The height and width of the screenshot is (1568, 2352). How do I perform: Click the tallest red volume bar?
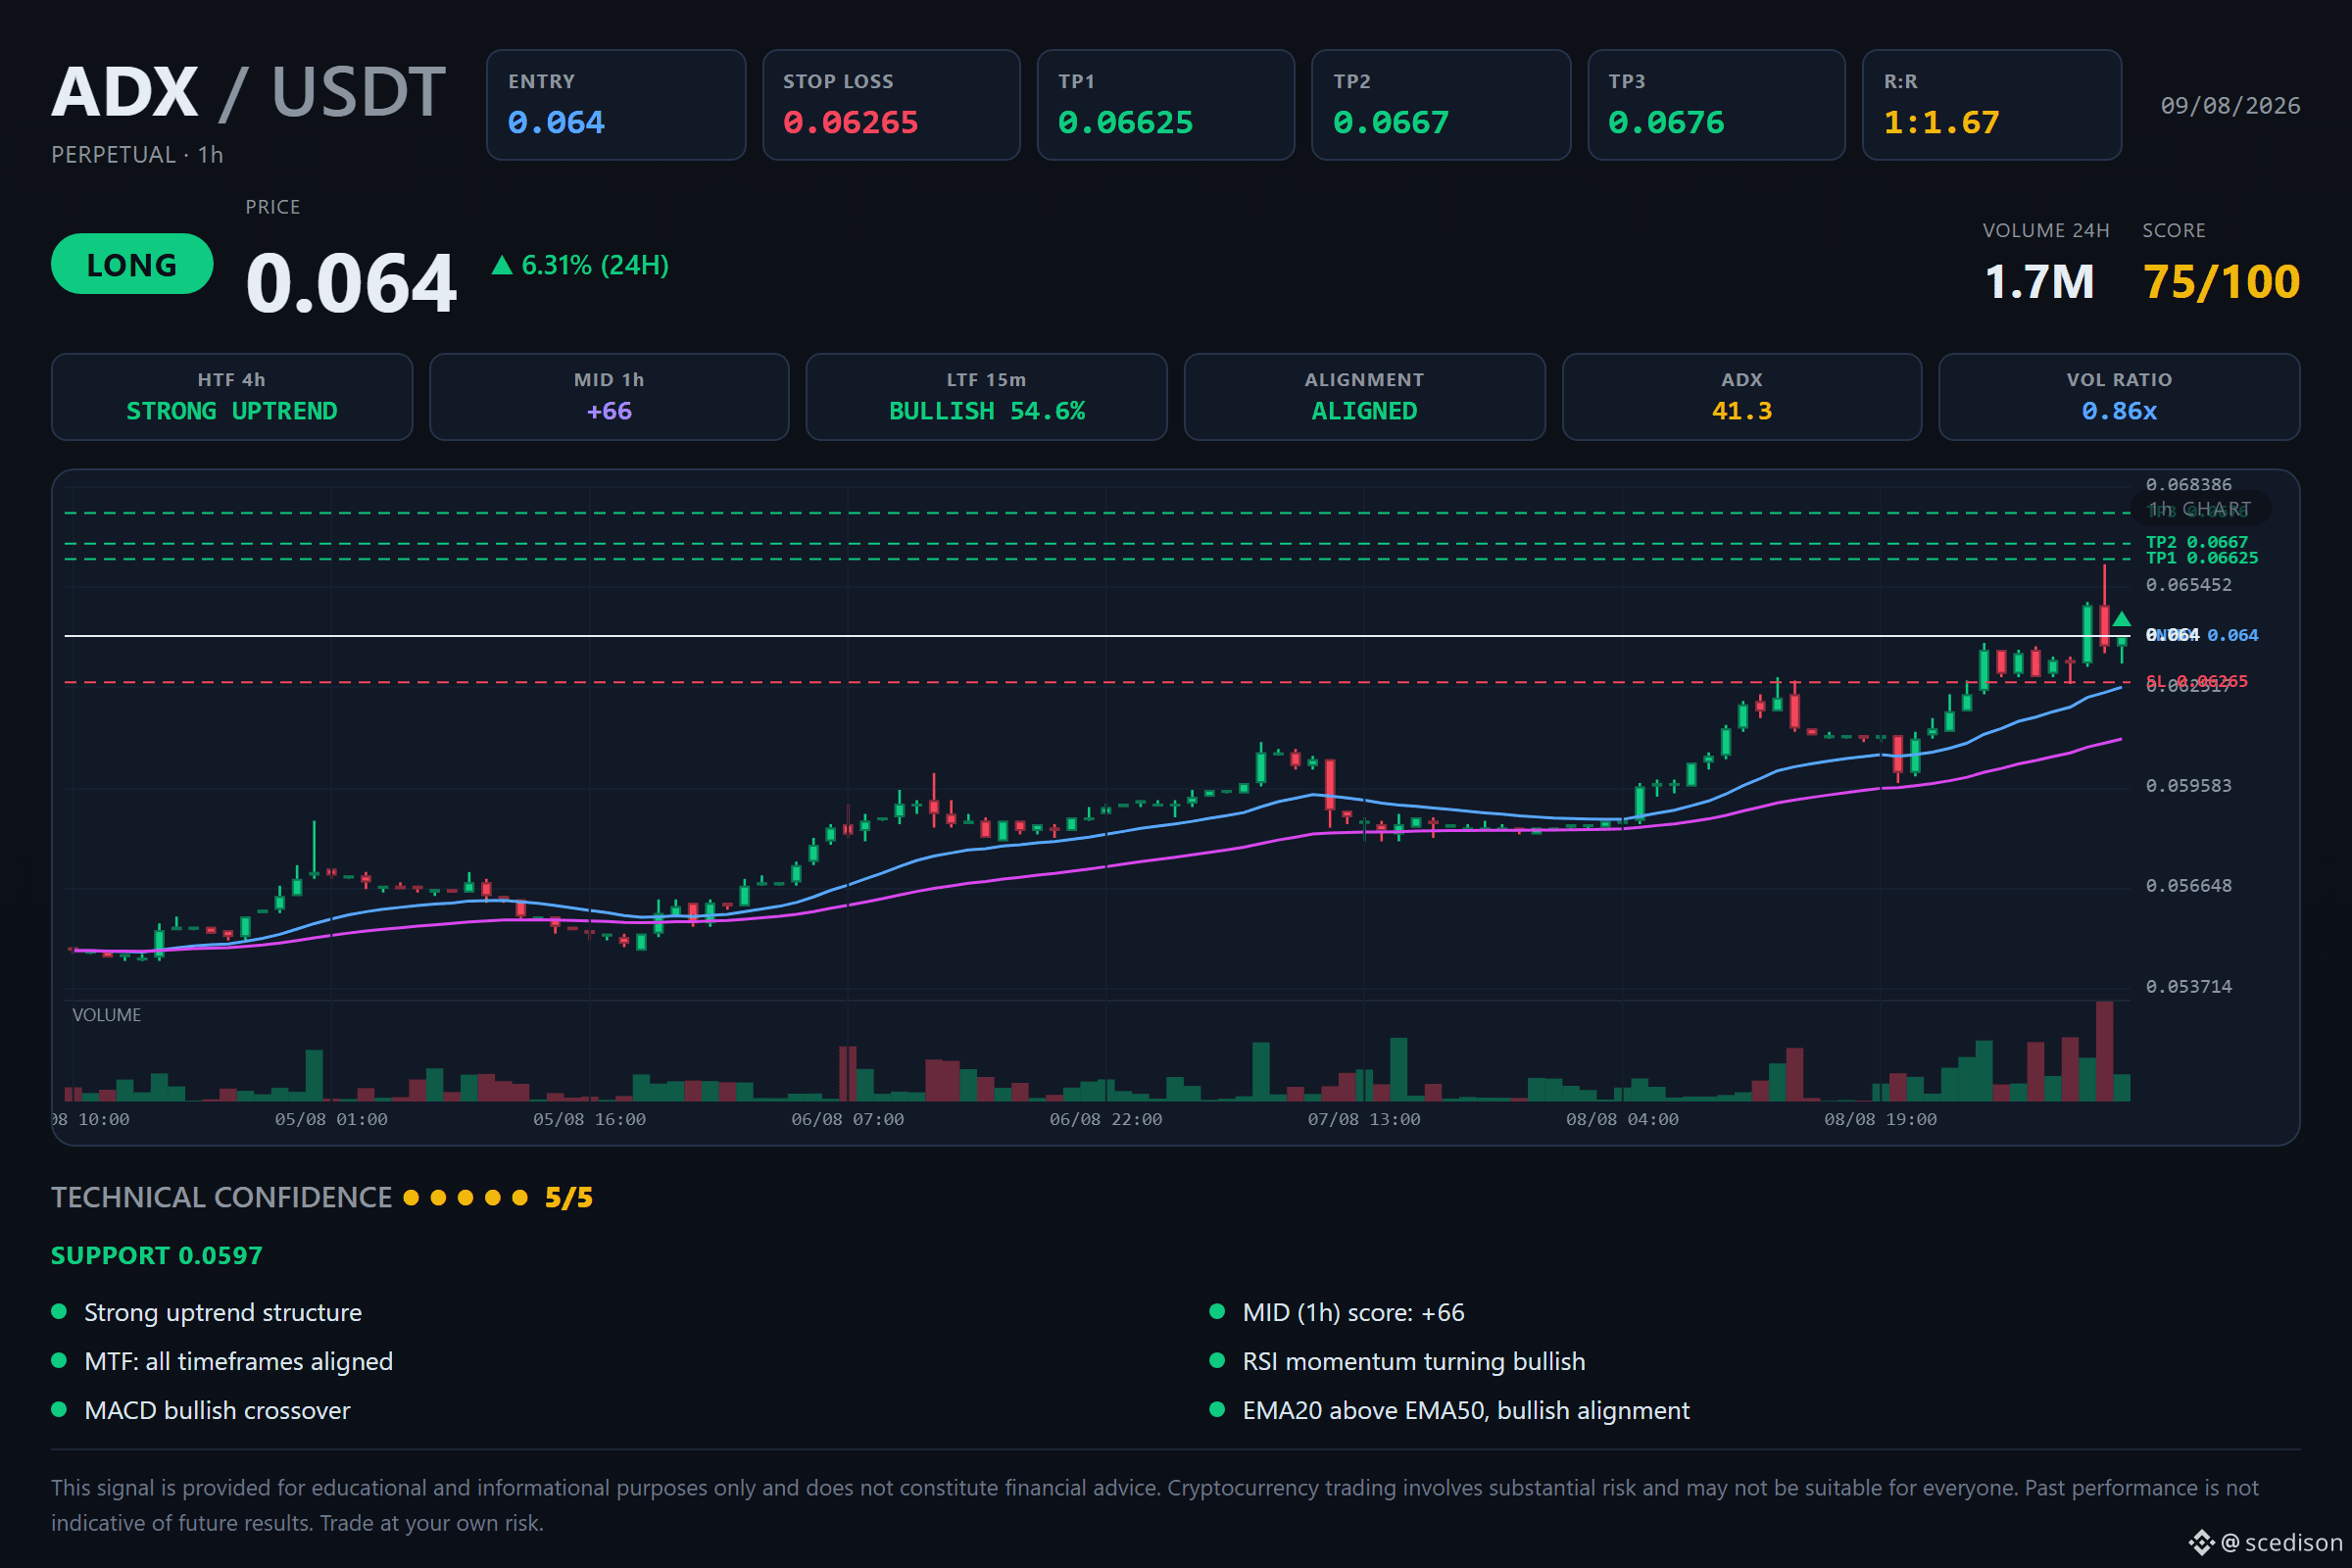coord(2104,1051)
